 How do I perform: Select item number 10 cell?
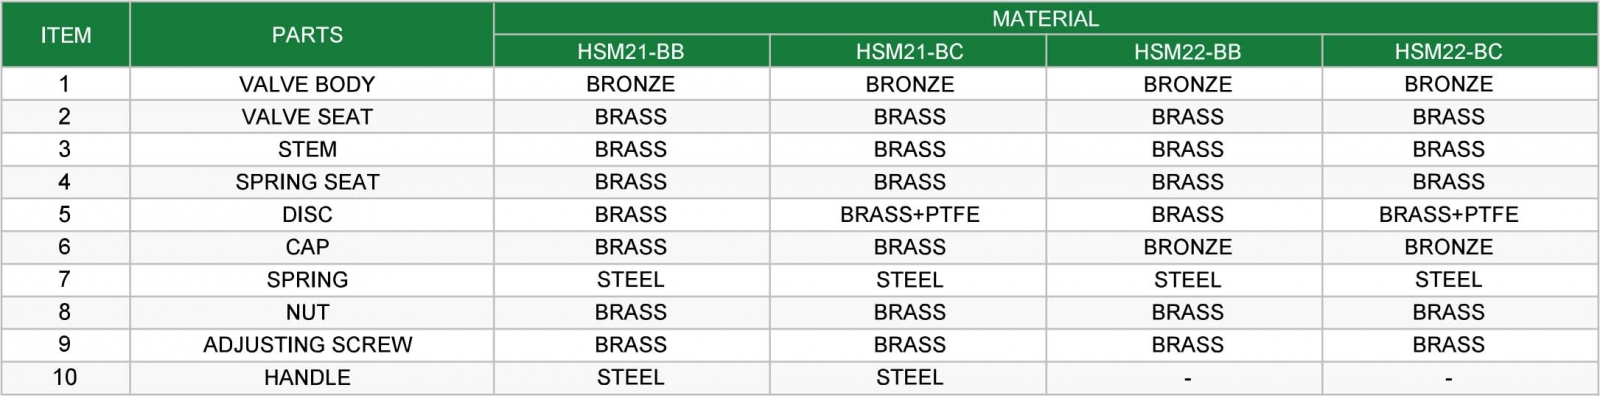pyautogui.click(x=65, y=377)
